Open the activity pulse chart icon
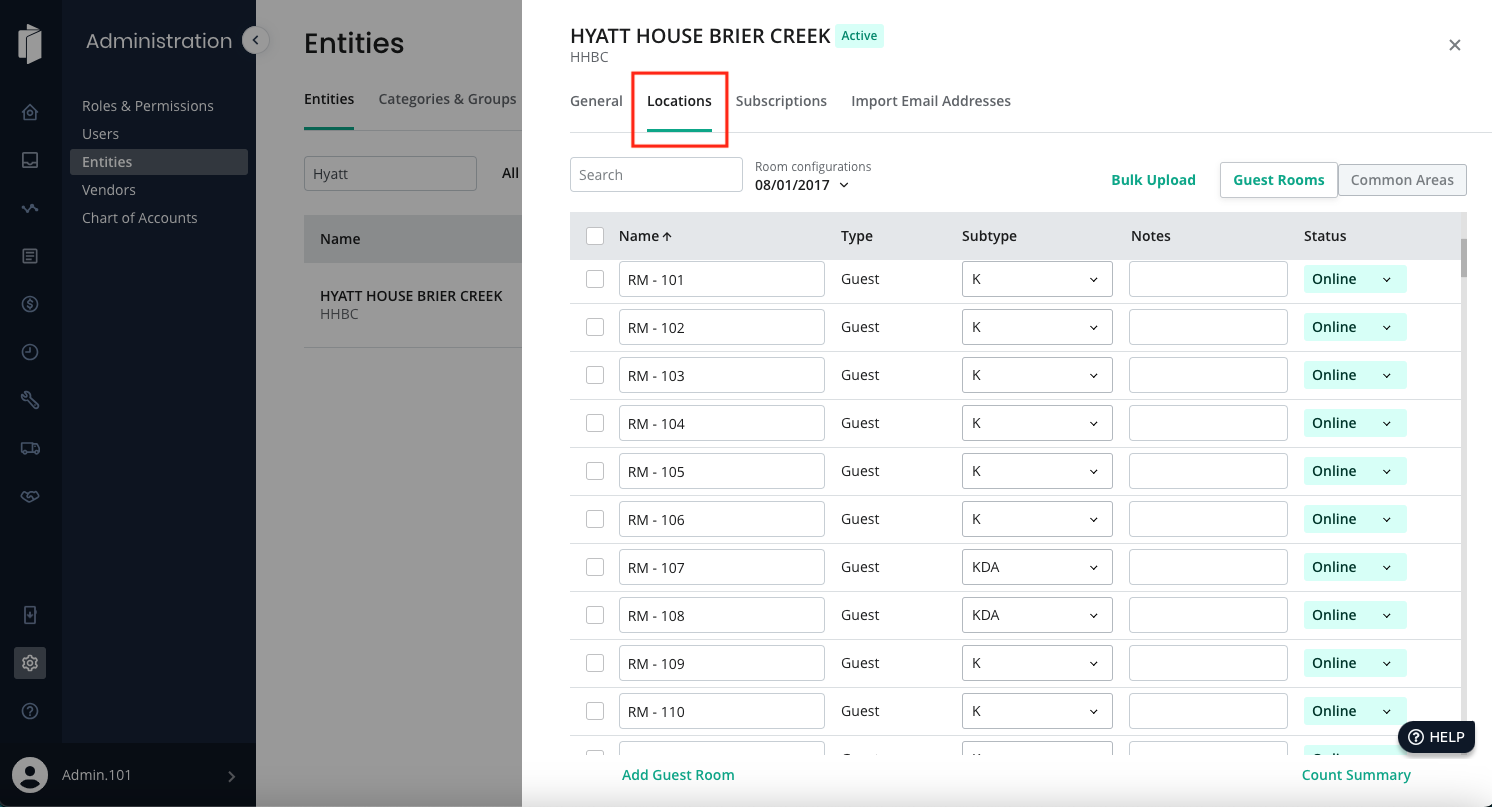The image size is (1492, 807). [30, 208]
